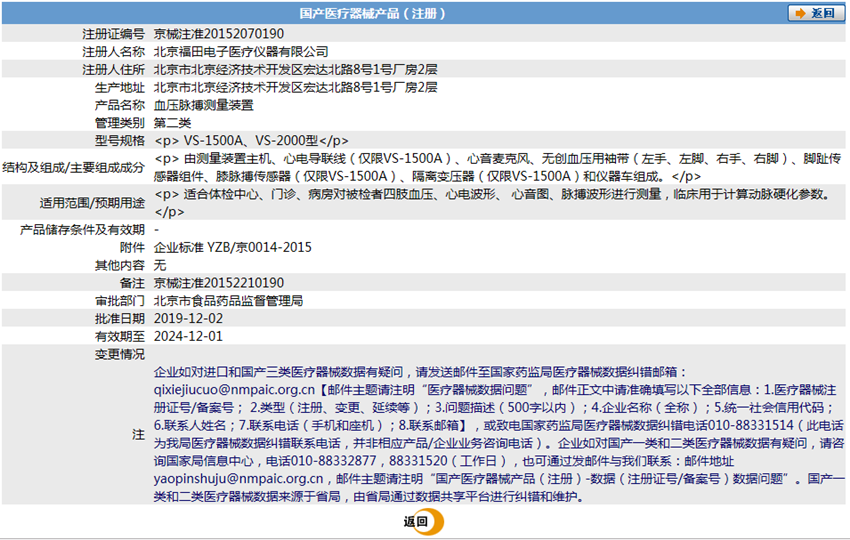Click the structure text starting 由测量装置主机
This screenshot has width=850, height=540.
[498, 168]
